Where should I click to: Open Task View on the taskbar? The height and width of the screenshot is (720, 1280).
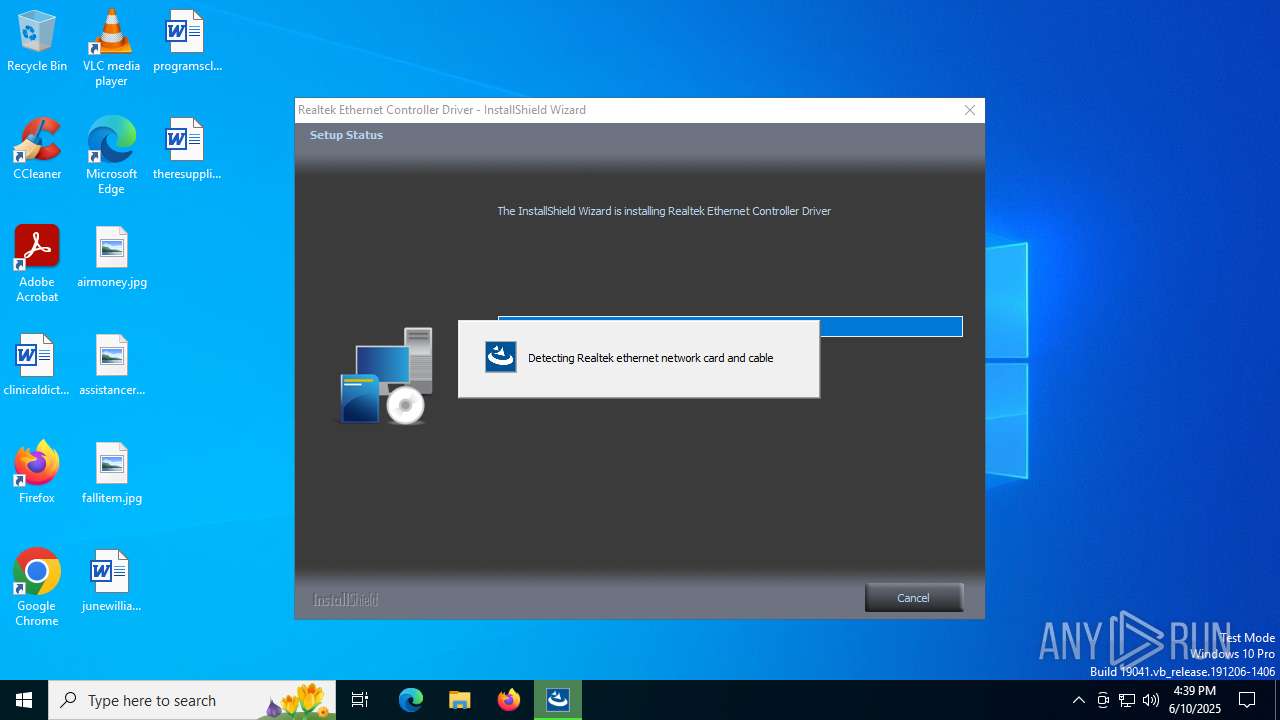(360, 700)
